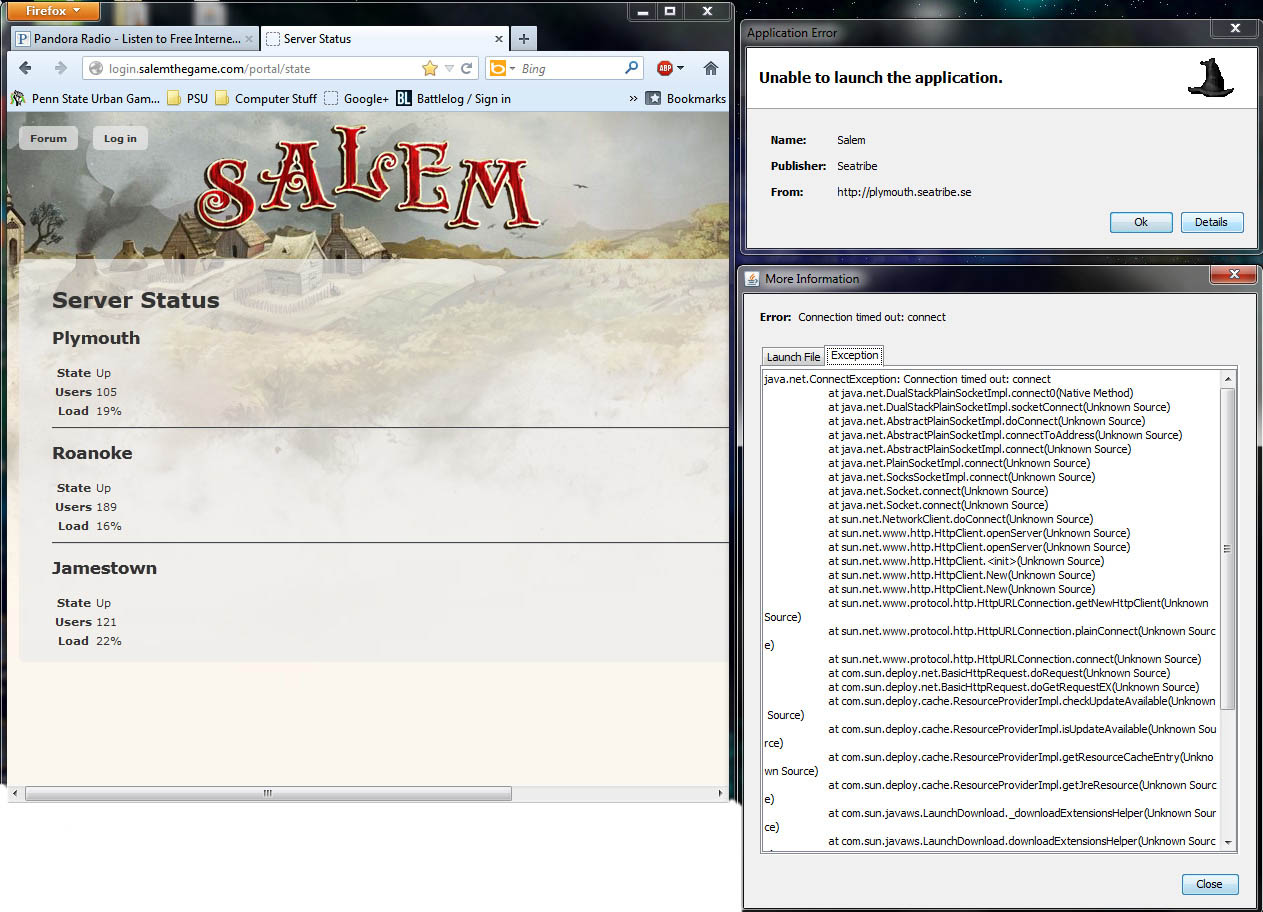
Task: Click the Plymouth server heading
Action: click(x=96, y=338)
